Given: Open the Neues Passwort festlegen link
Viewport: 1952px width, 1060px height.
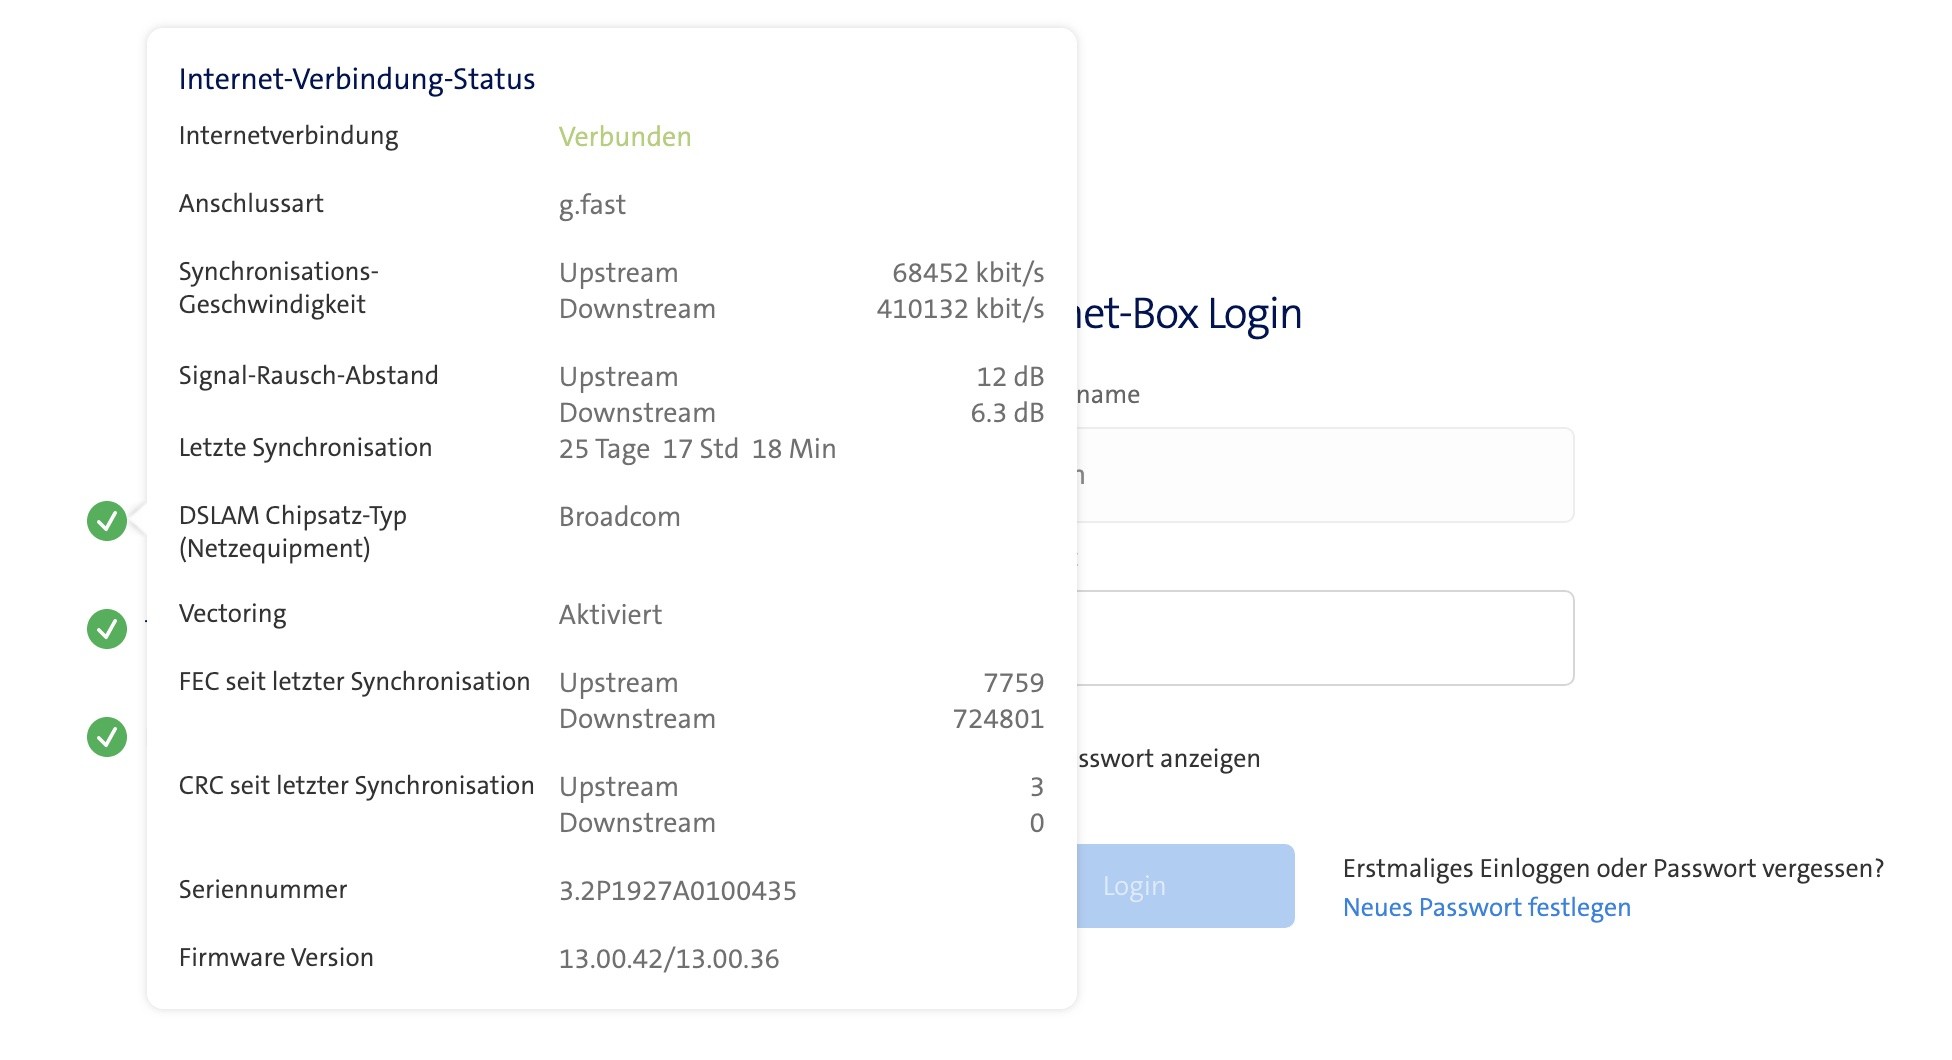Looking at the screenshot, I should click(1486, 907).
